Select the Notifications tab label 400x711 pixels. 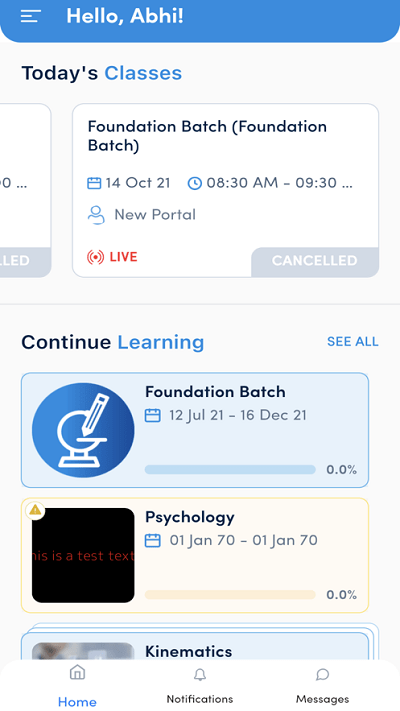click(200, 698)
